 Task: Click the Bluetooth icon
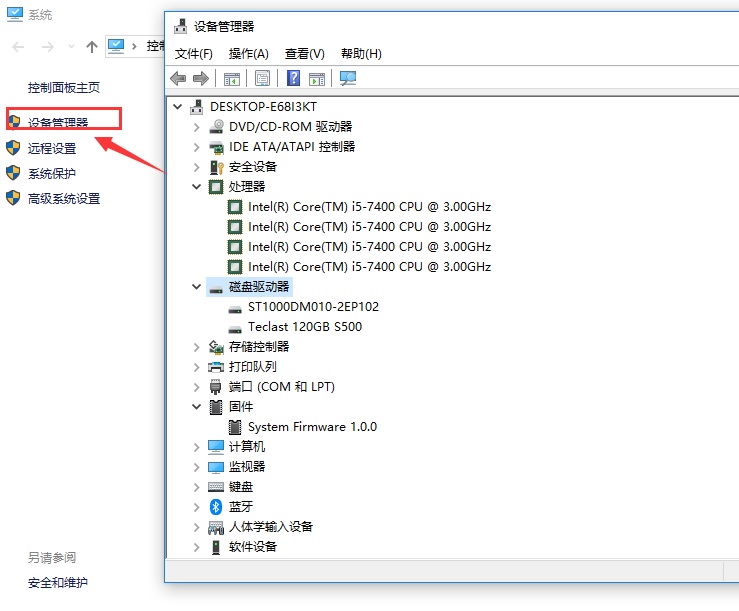tap(216, 507)
